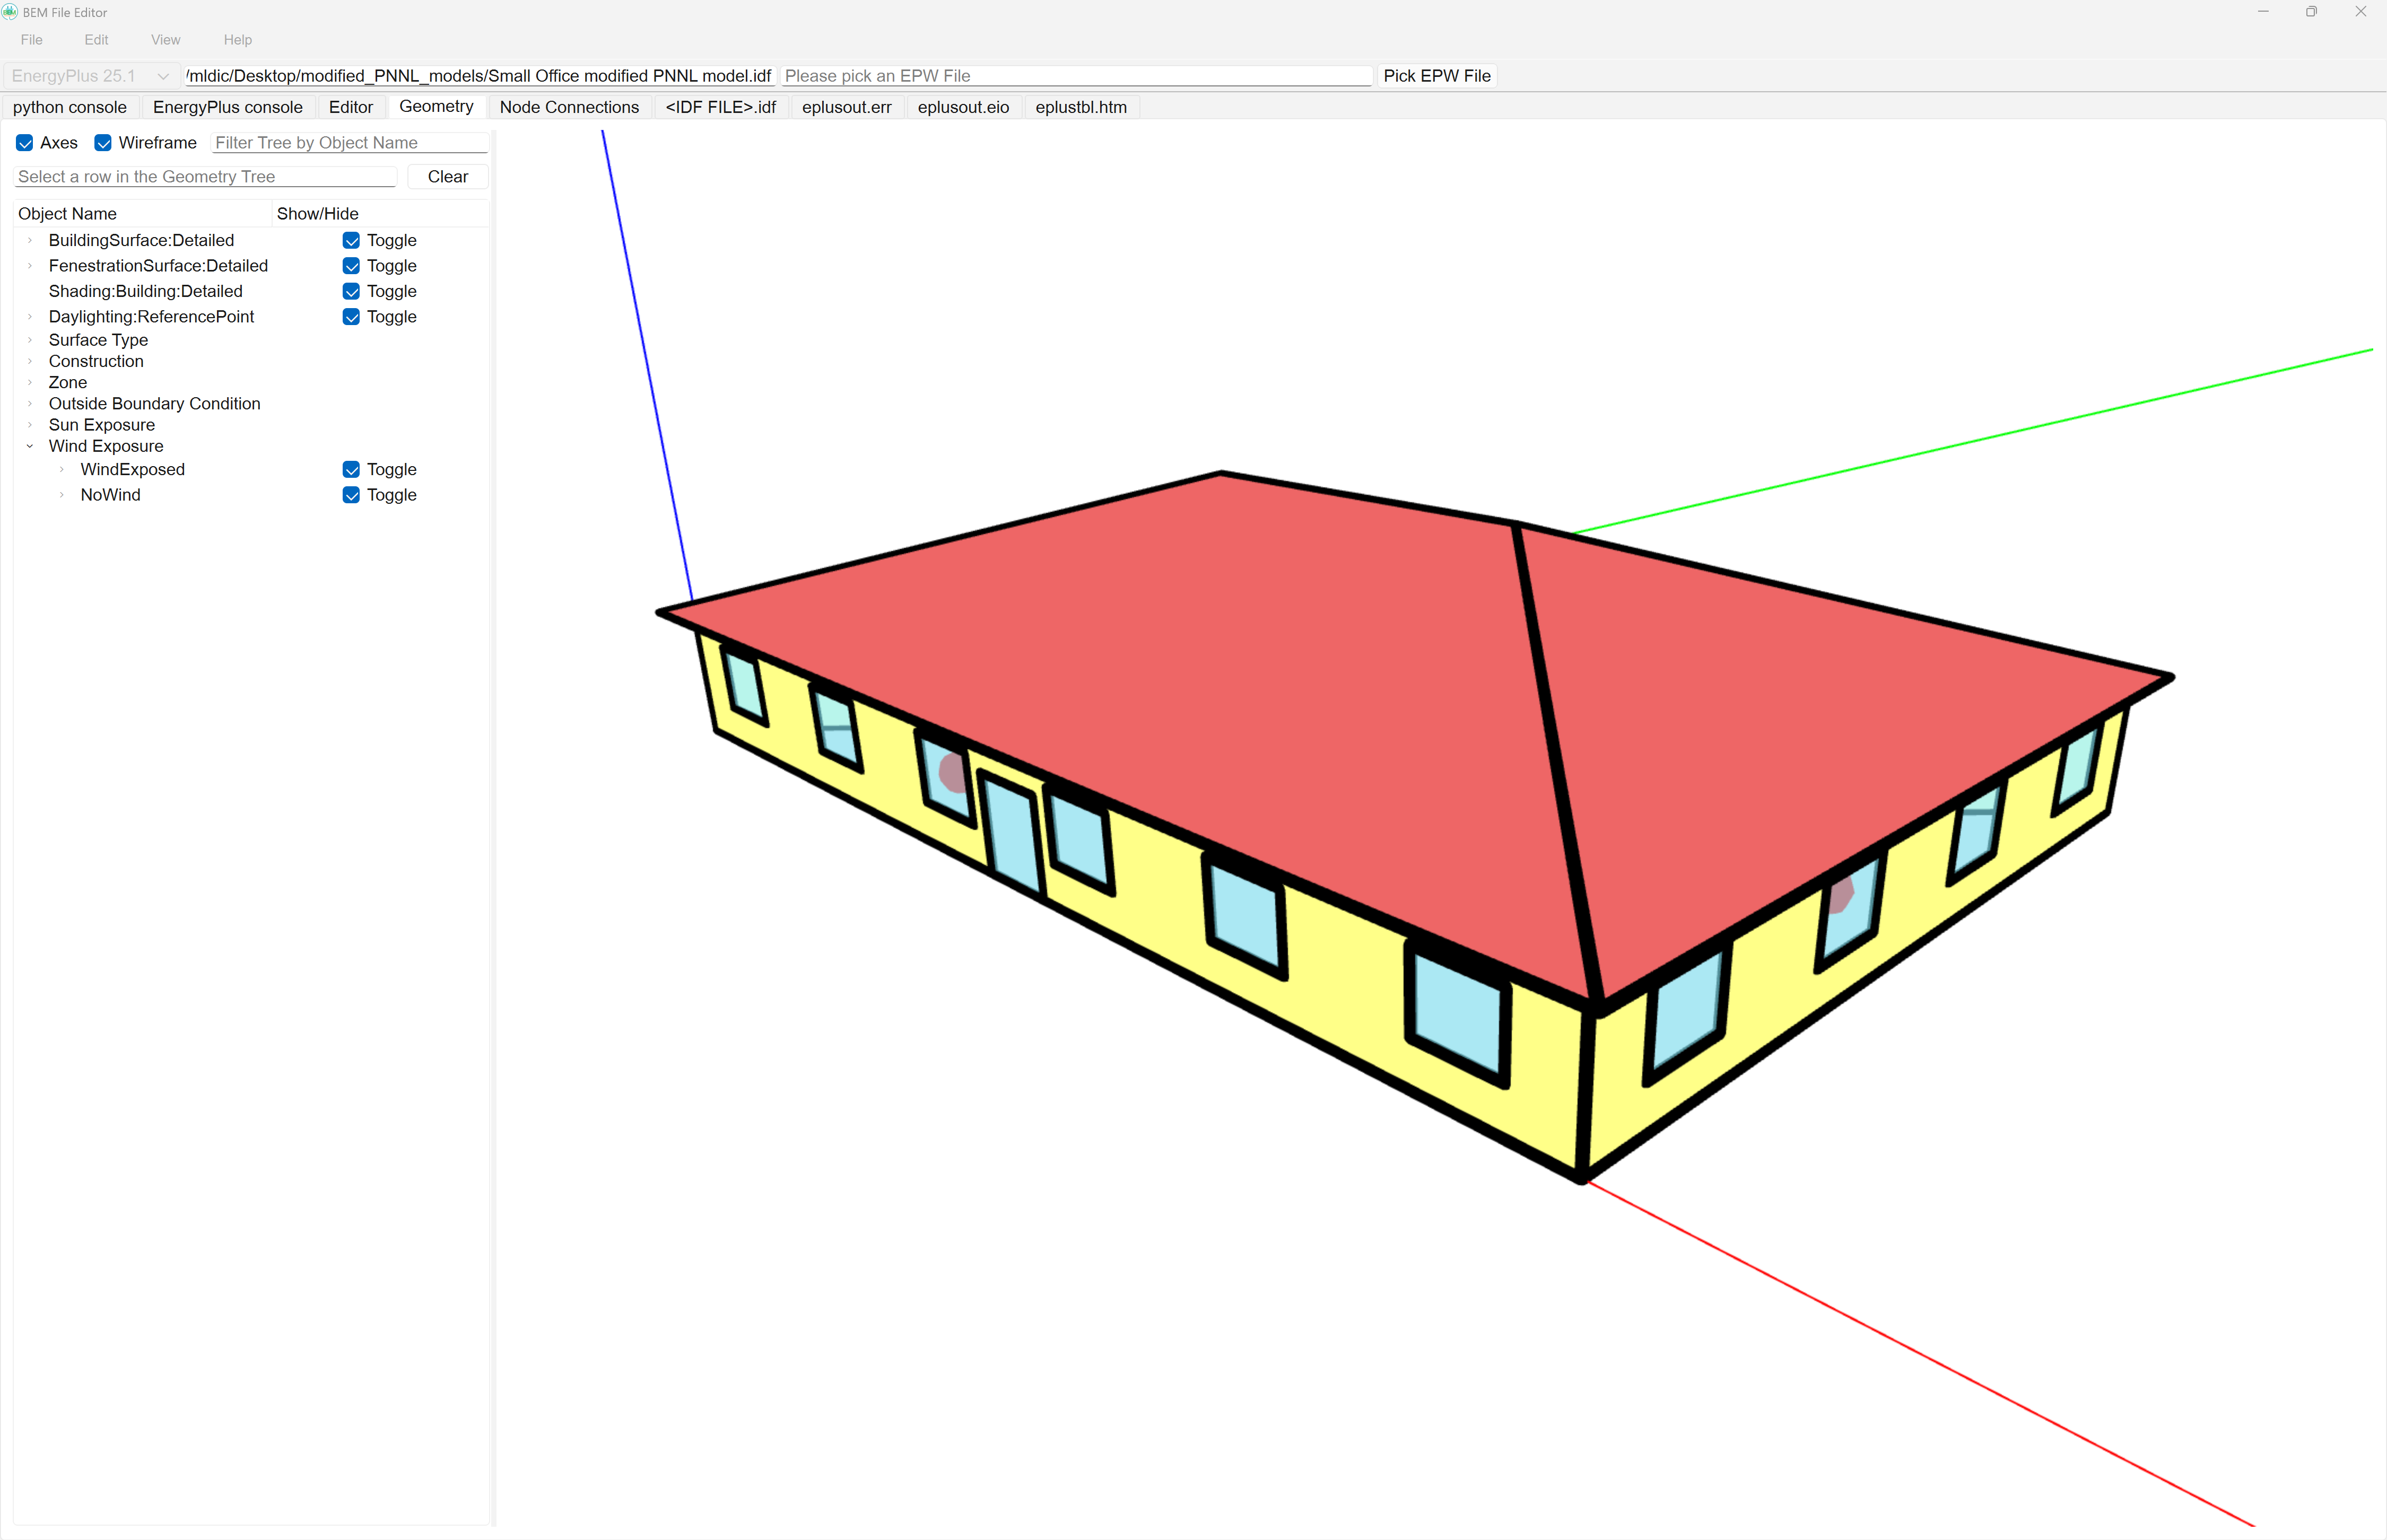This screenshot has height=1540, width=2387.
Task: Expand the FenestrationSurface:Detailed tree node
Action: (x=30, y=266)
